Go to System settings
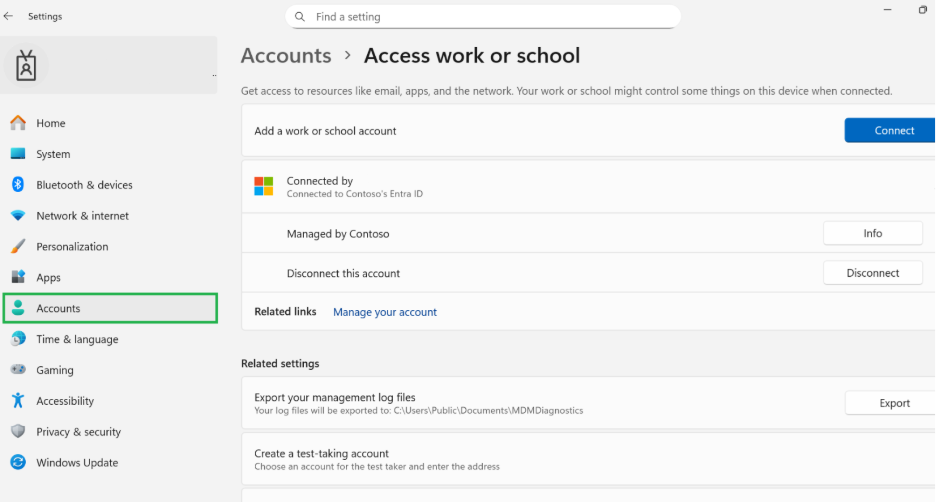 coord(110,154)
